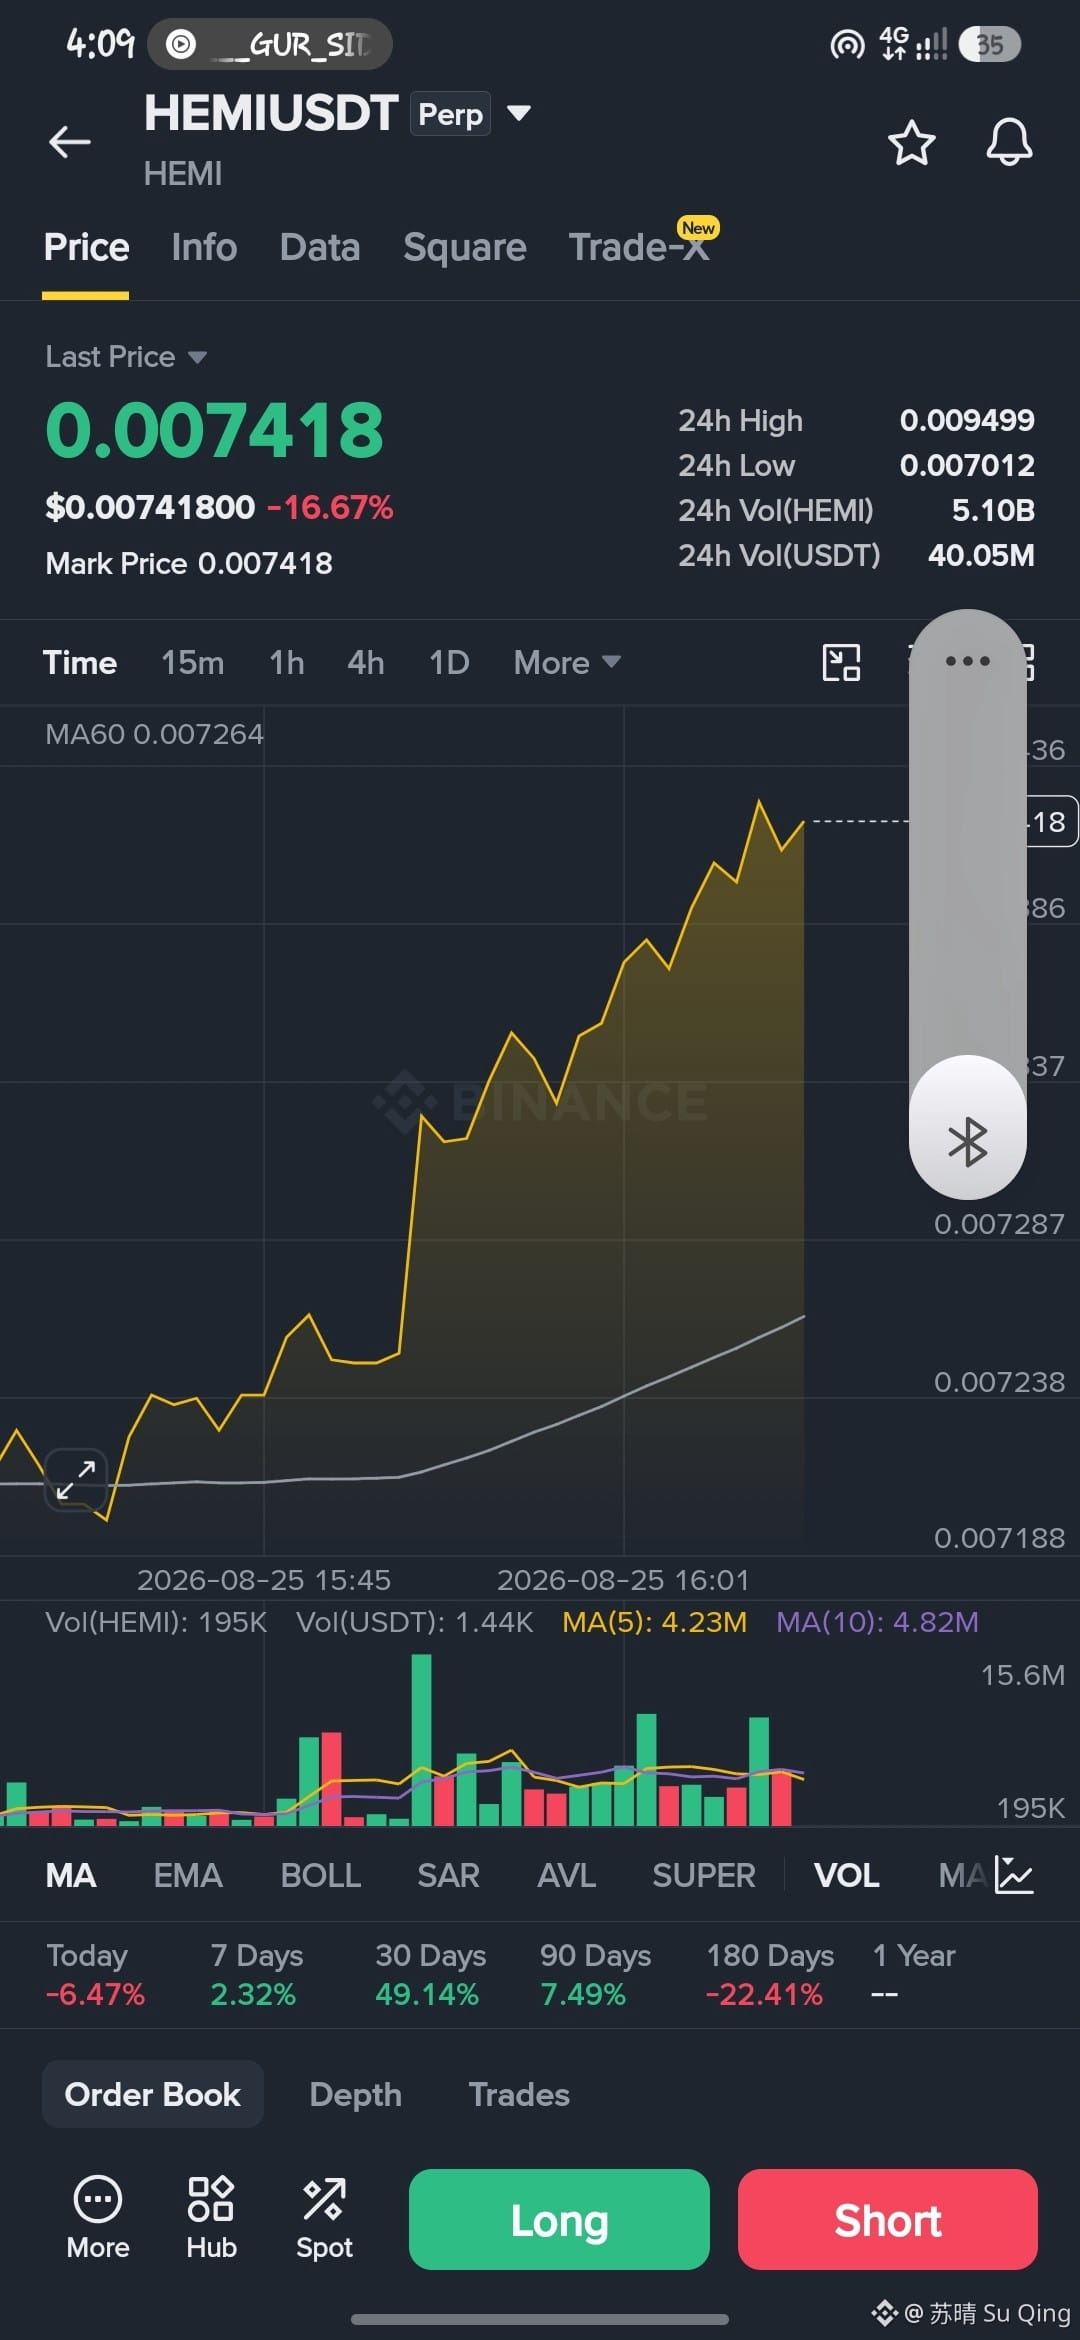Open price alert bell icon
Screen dimensions: 1080x2340
click(x=1009, y=142)
